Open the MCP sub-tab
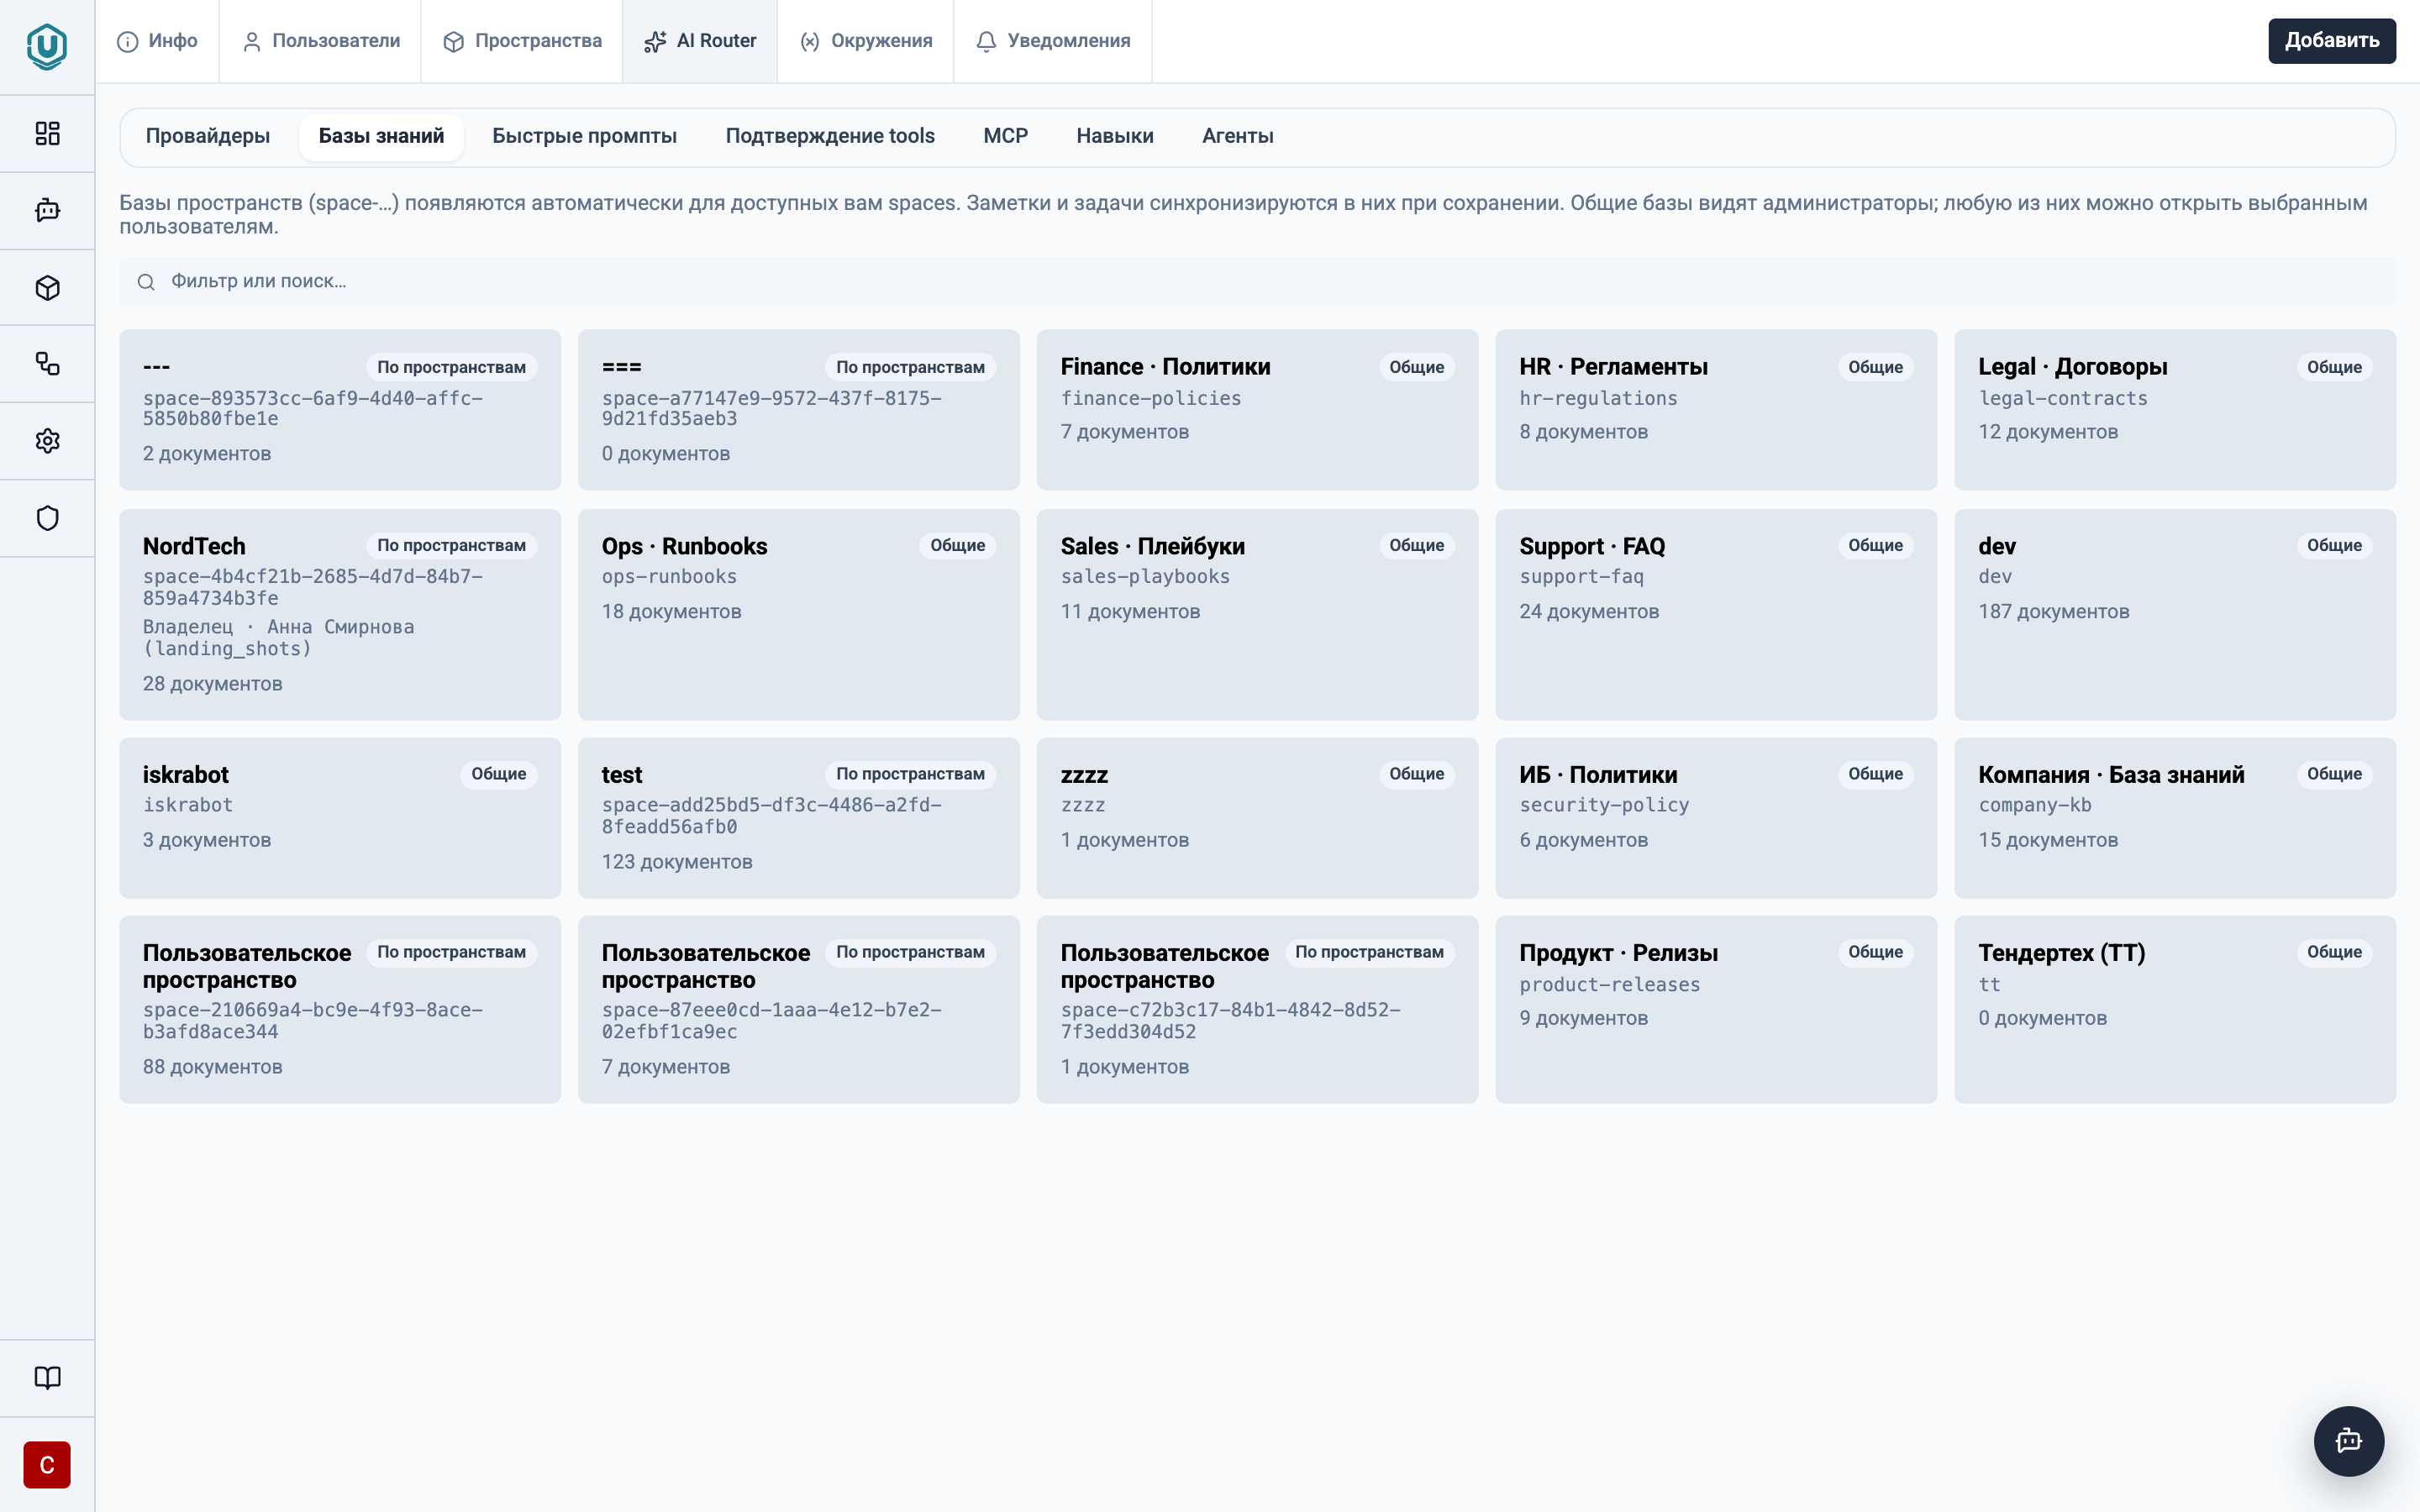This screenshot has width=2420, height=1512. [x=1005, y=136]
